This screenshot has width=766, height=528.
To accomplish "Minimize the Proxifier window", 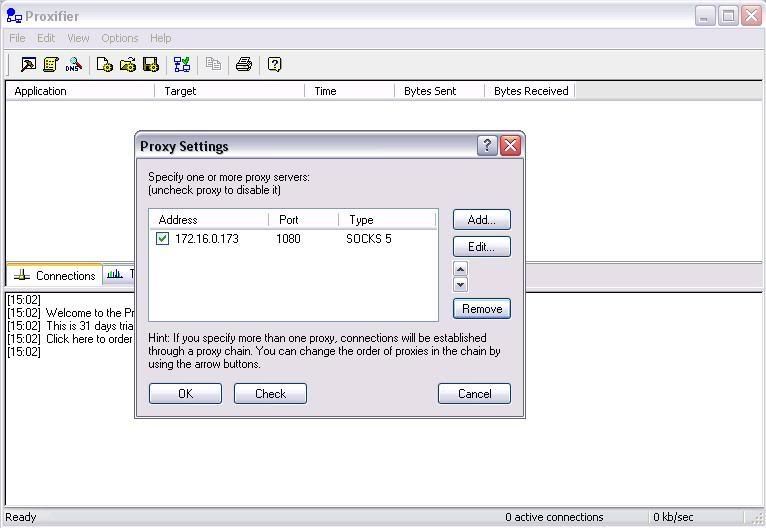I will coord(704,16).
